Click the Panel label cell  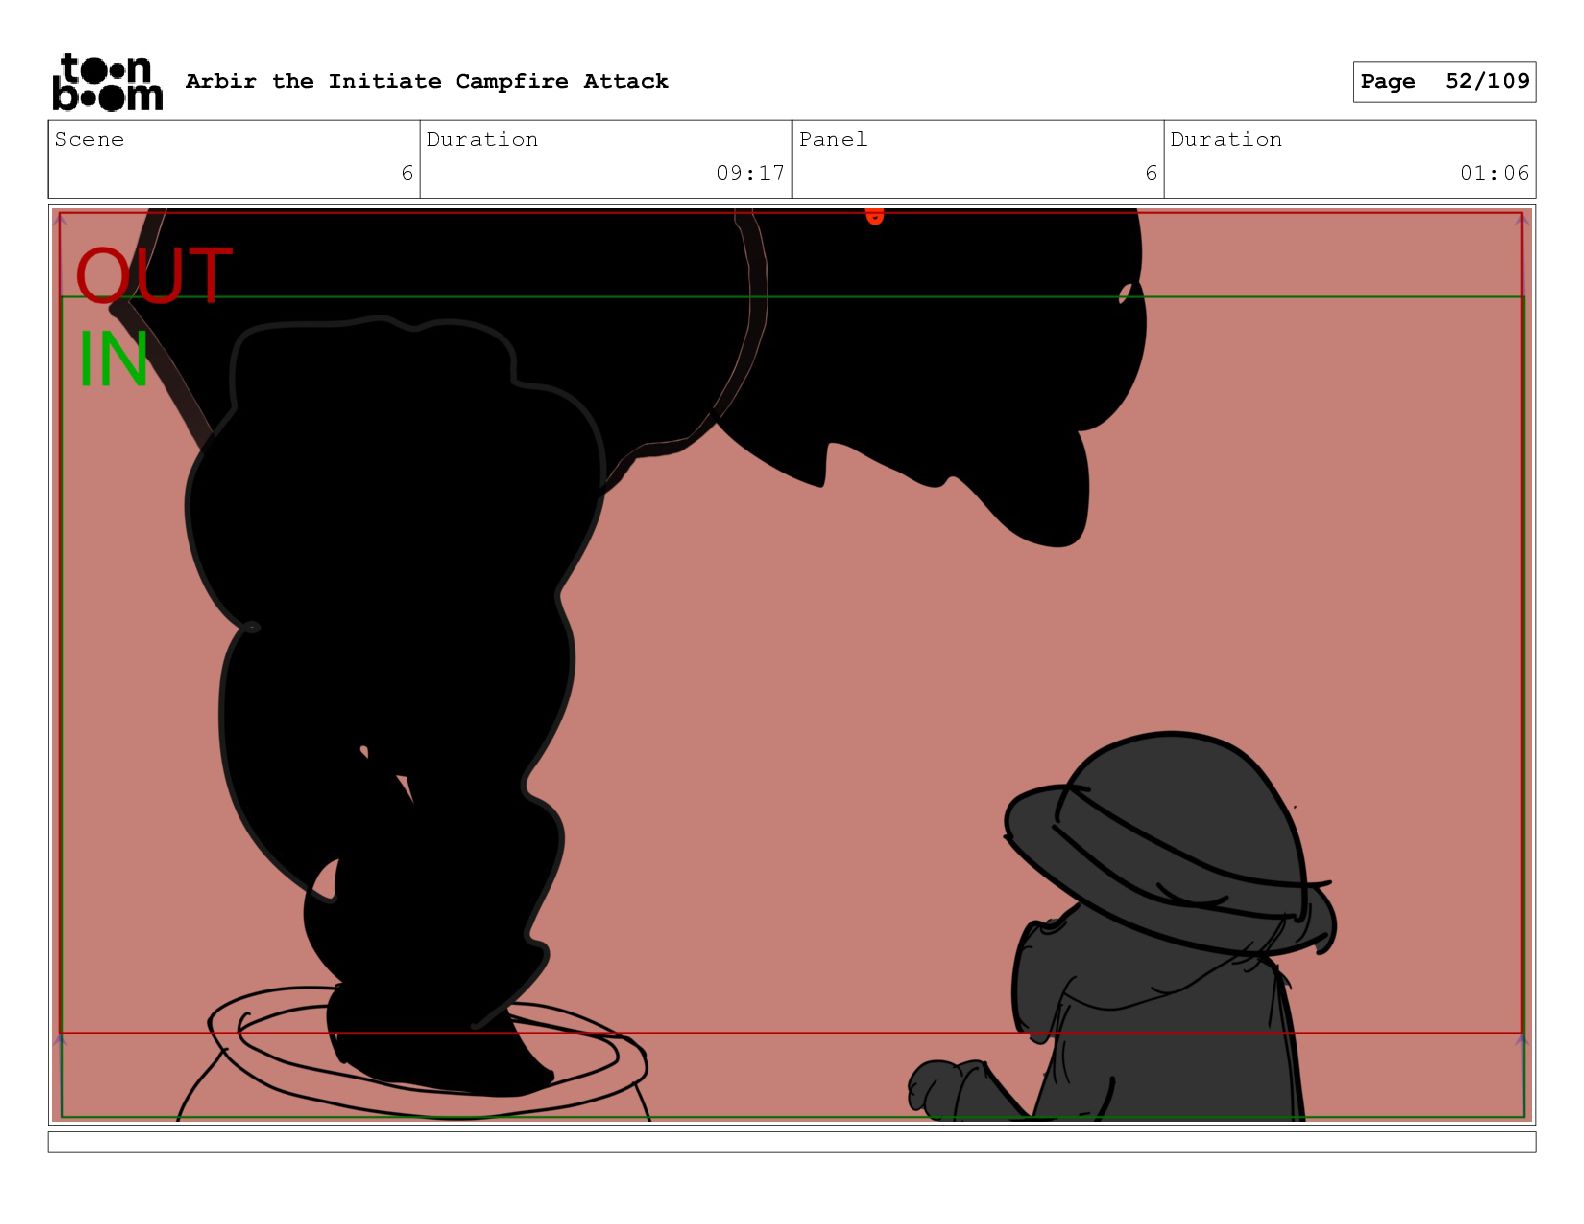point(978,159)
